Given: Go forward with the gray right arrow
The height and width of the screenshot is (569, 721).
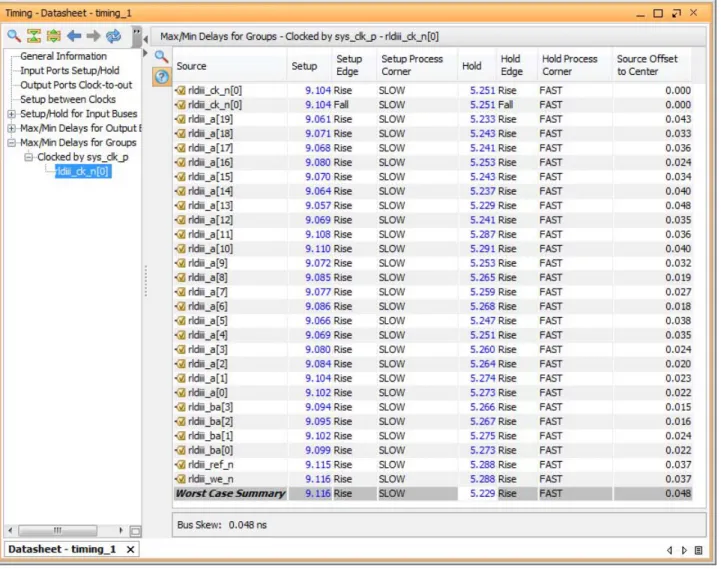Looking at the screenshot, I should coord(93,35).
